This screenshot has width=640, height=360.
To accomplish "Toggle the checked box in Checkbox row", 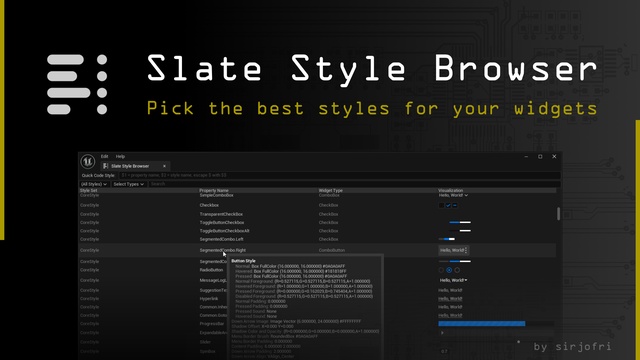I will point(448,205).
